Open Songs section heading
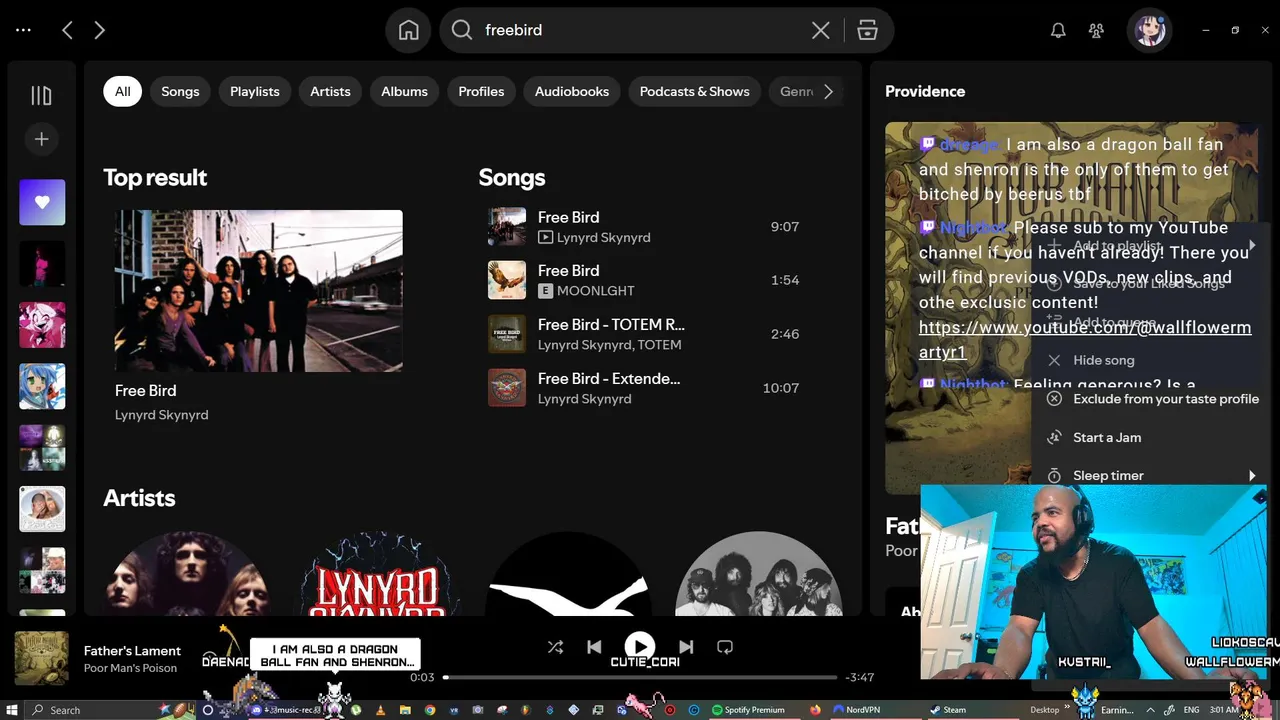Screen dimensions: 1280x720 (512, 177)
